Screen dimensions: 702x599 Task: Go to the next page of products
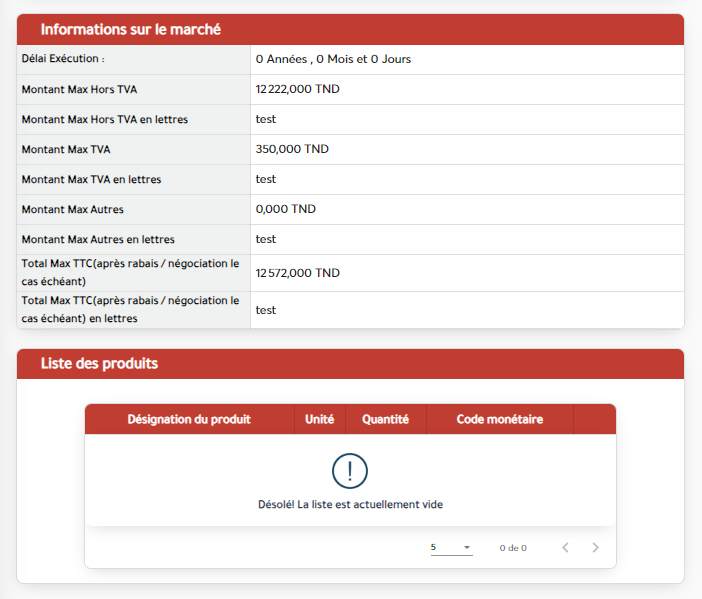[595, 548]
